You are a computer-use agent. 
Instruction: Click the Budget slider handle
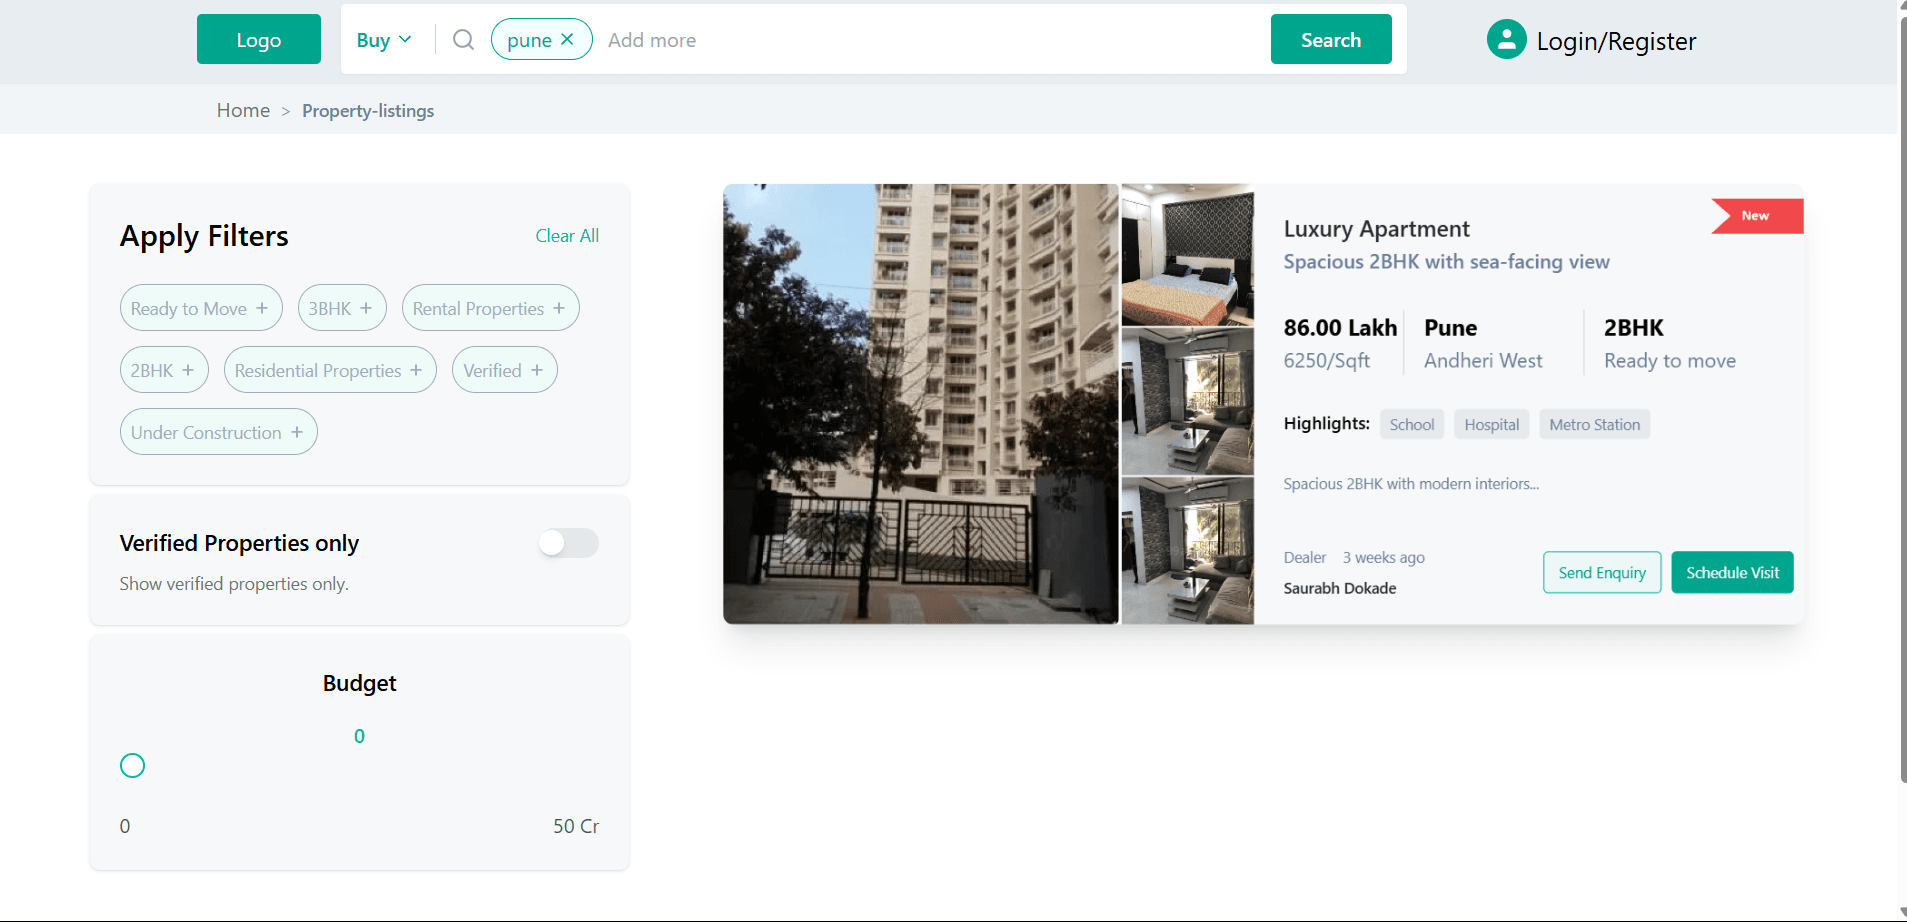pyautogui.click(x=132, y=766)
